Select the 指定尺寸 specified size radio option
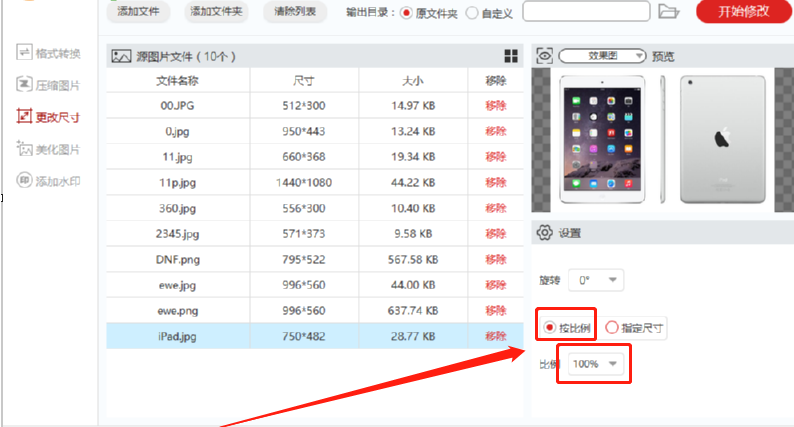This screenshot has height=427, width=794. (612, 328)
